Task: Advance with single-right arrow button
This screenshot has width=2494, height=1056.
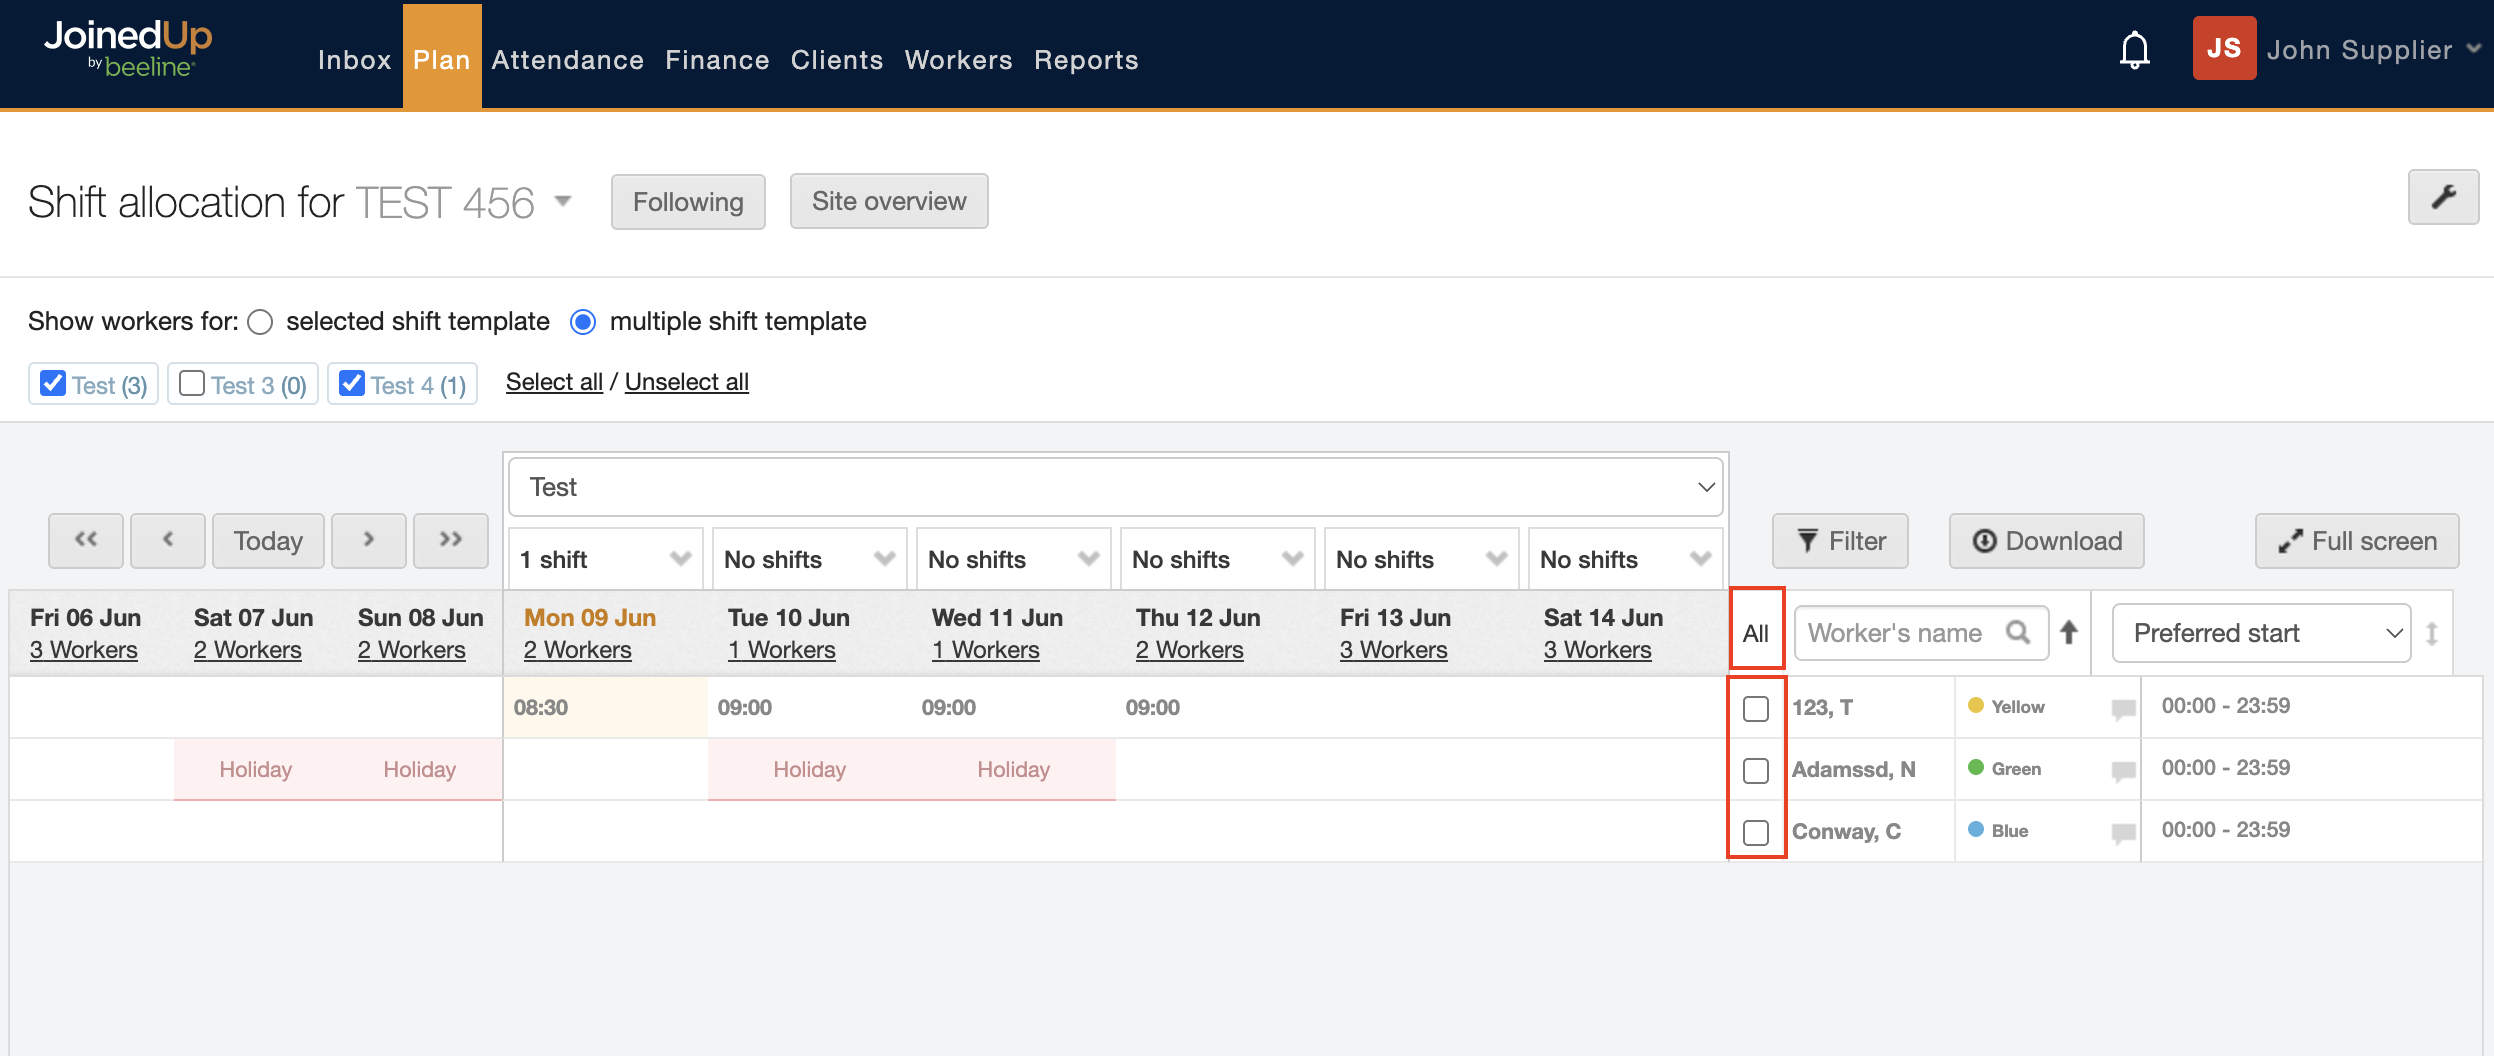Action: coord(368,540)
